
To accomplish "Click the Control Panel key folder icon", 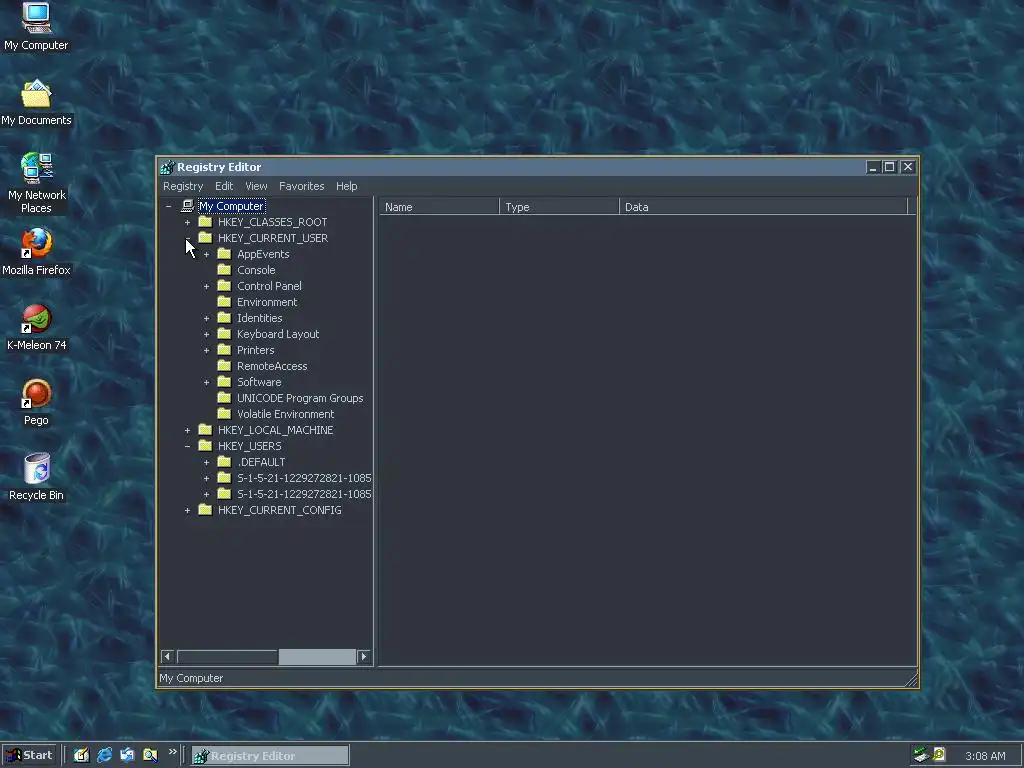I will [224, 286].
